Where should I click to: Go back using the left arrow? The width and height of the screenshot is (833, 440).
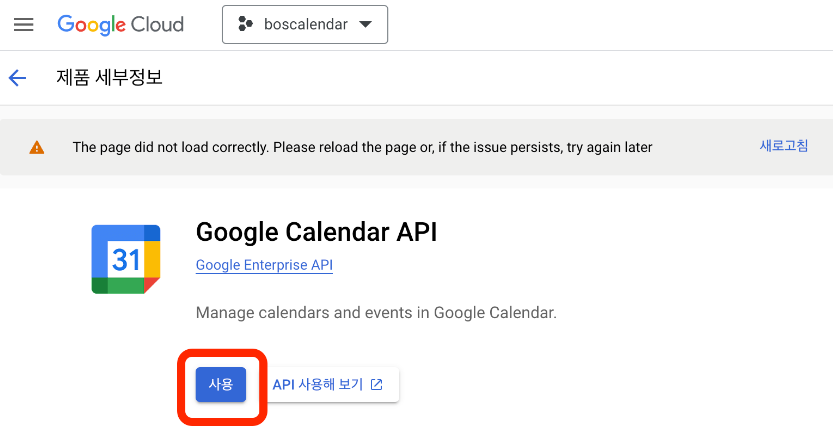[x=17, y=78]
